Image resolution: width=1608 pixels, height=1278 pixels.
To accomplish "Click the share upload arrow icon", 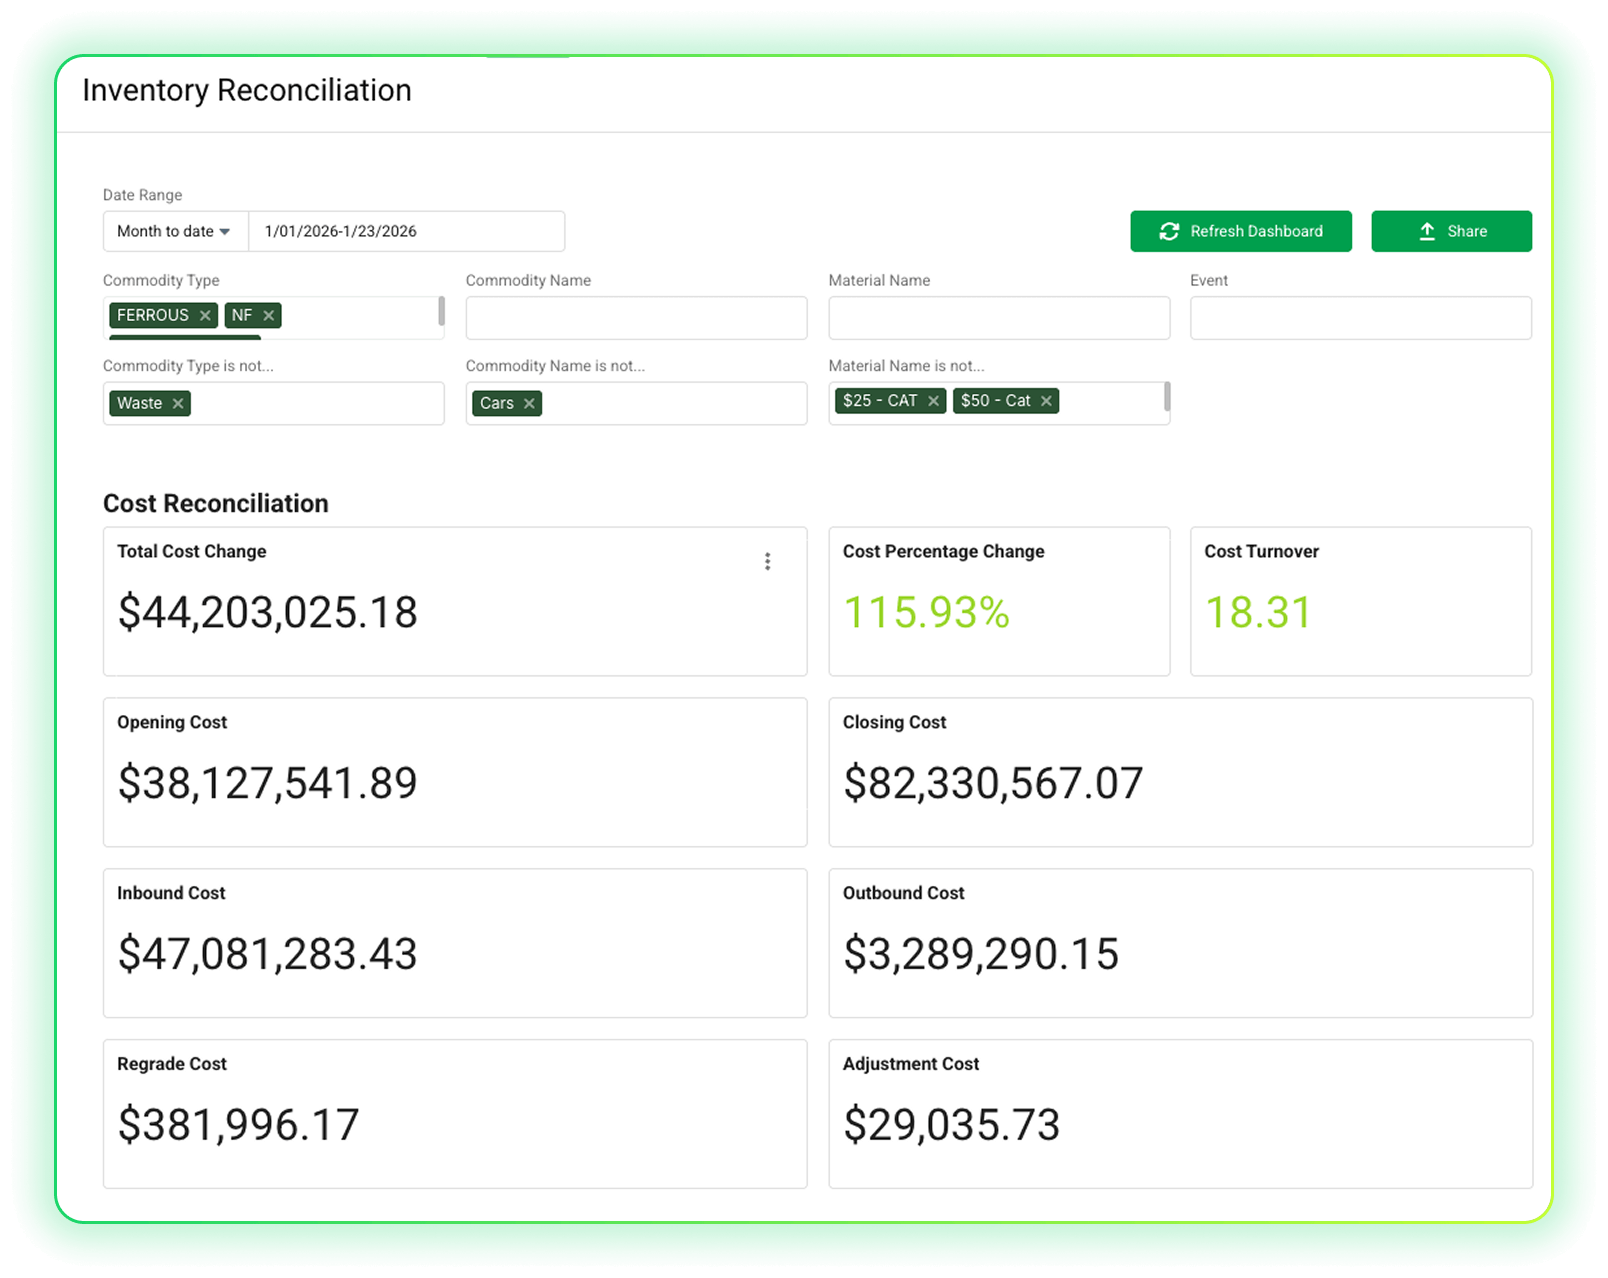I will (1427, 232).
